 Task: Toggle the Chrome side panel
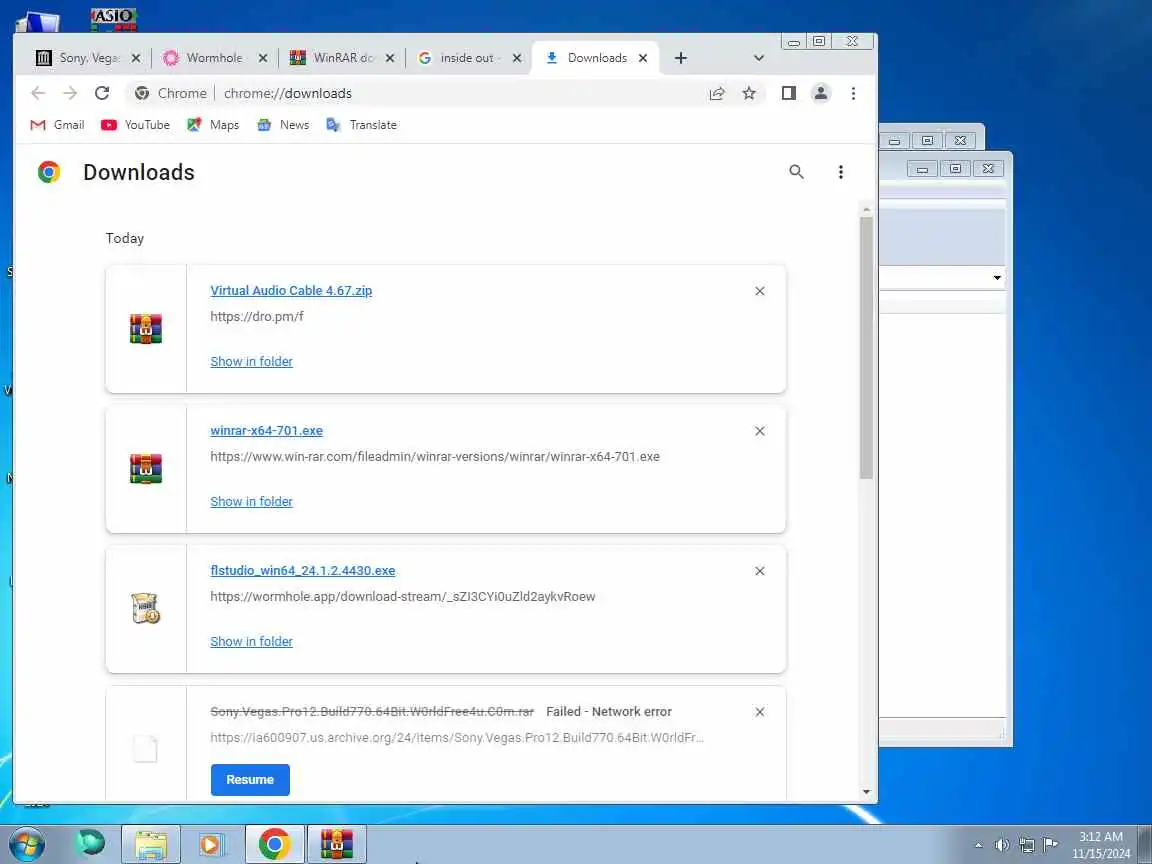point(789,93)
